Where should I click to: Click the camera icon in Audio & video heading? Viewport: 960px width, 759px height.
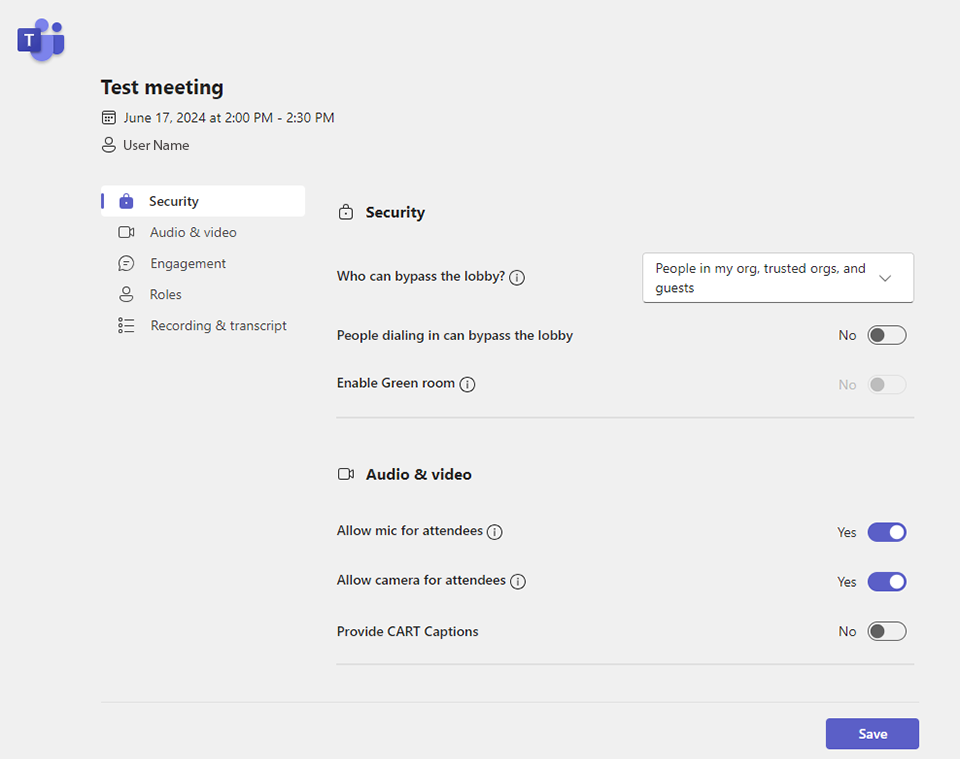pos(346,474)
